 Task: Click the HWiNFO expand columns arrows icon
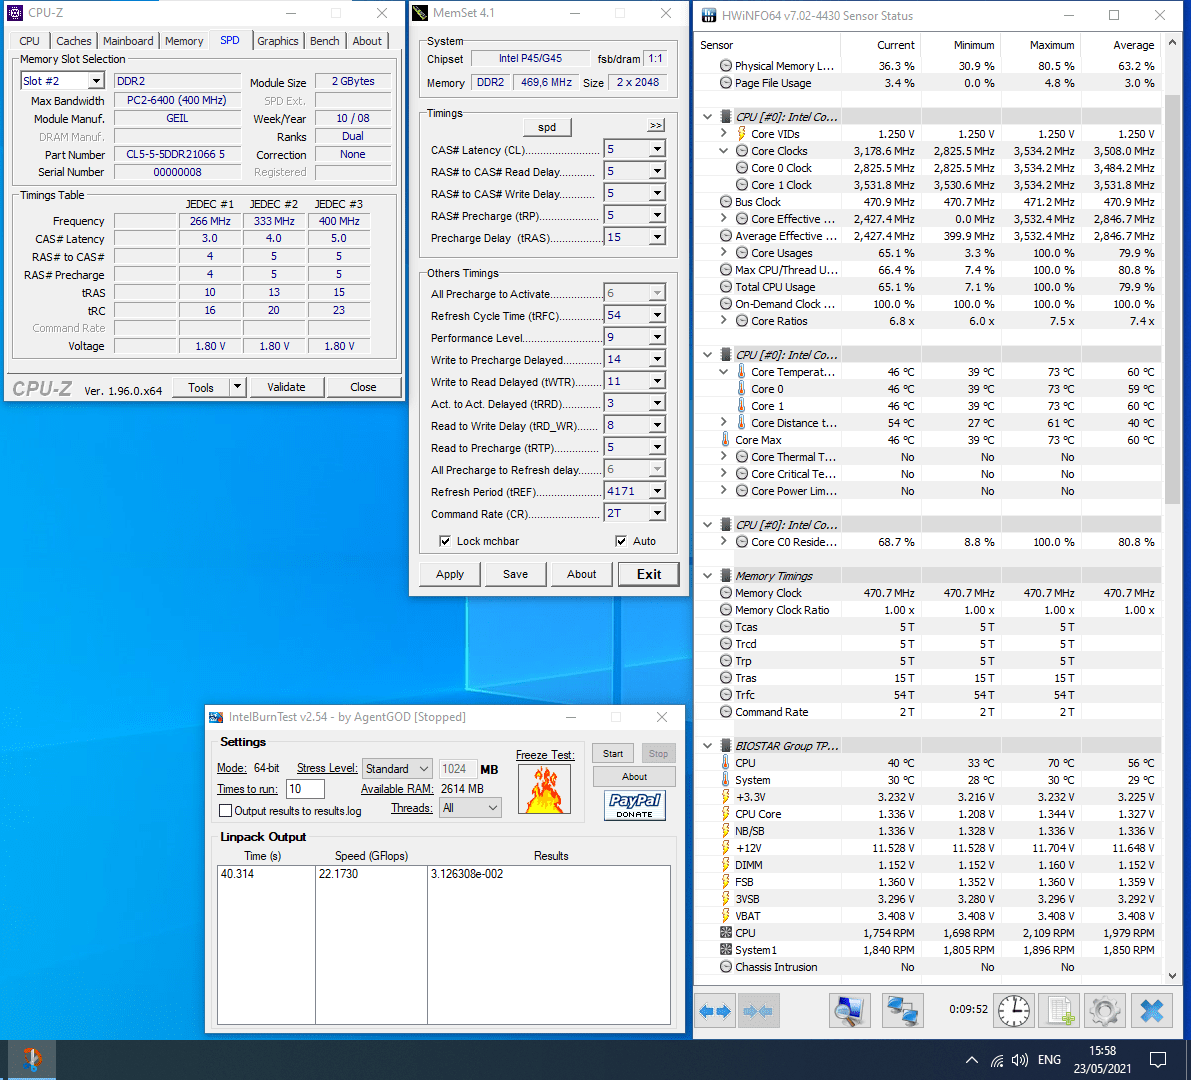point(715,1011)
